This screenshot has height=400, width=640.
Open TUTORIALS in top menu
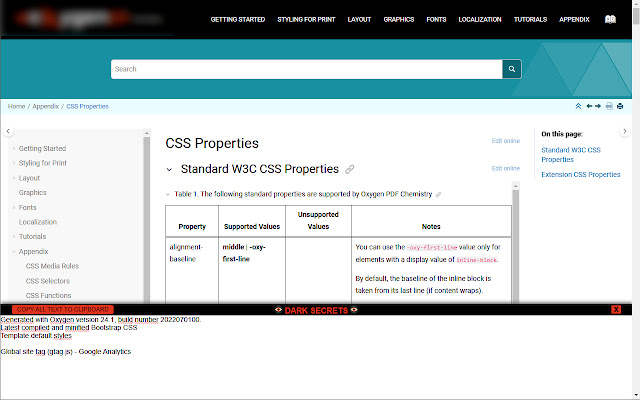[530, 19]
